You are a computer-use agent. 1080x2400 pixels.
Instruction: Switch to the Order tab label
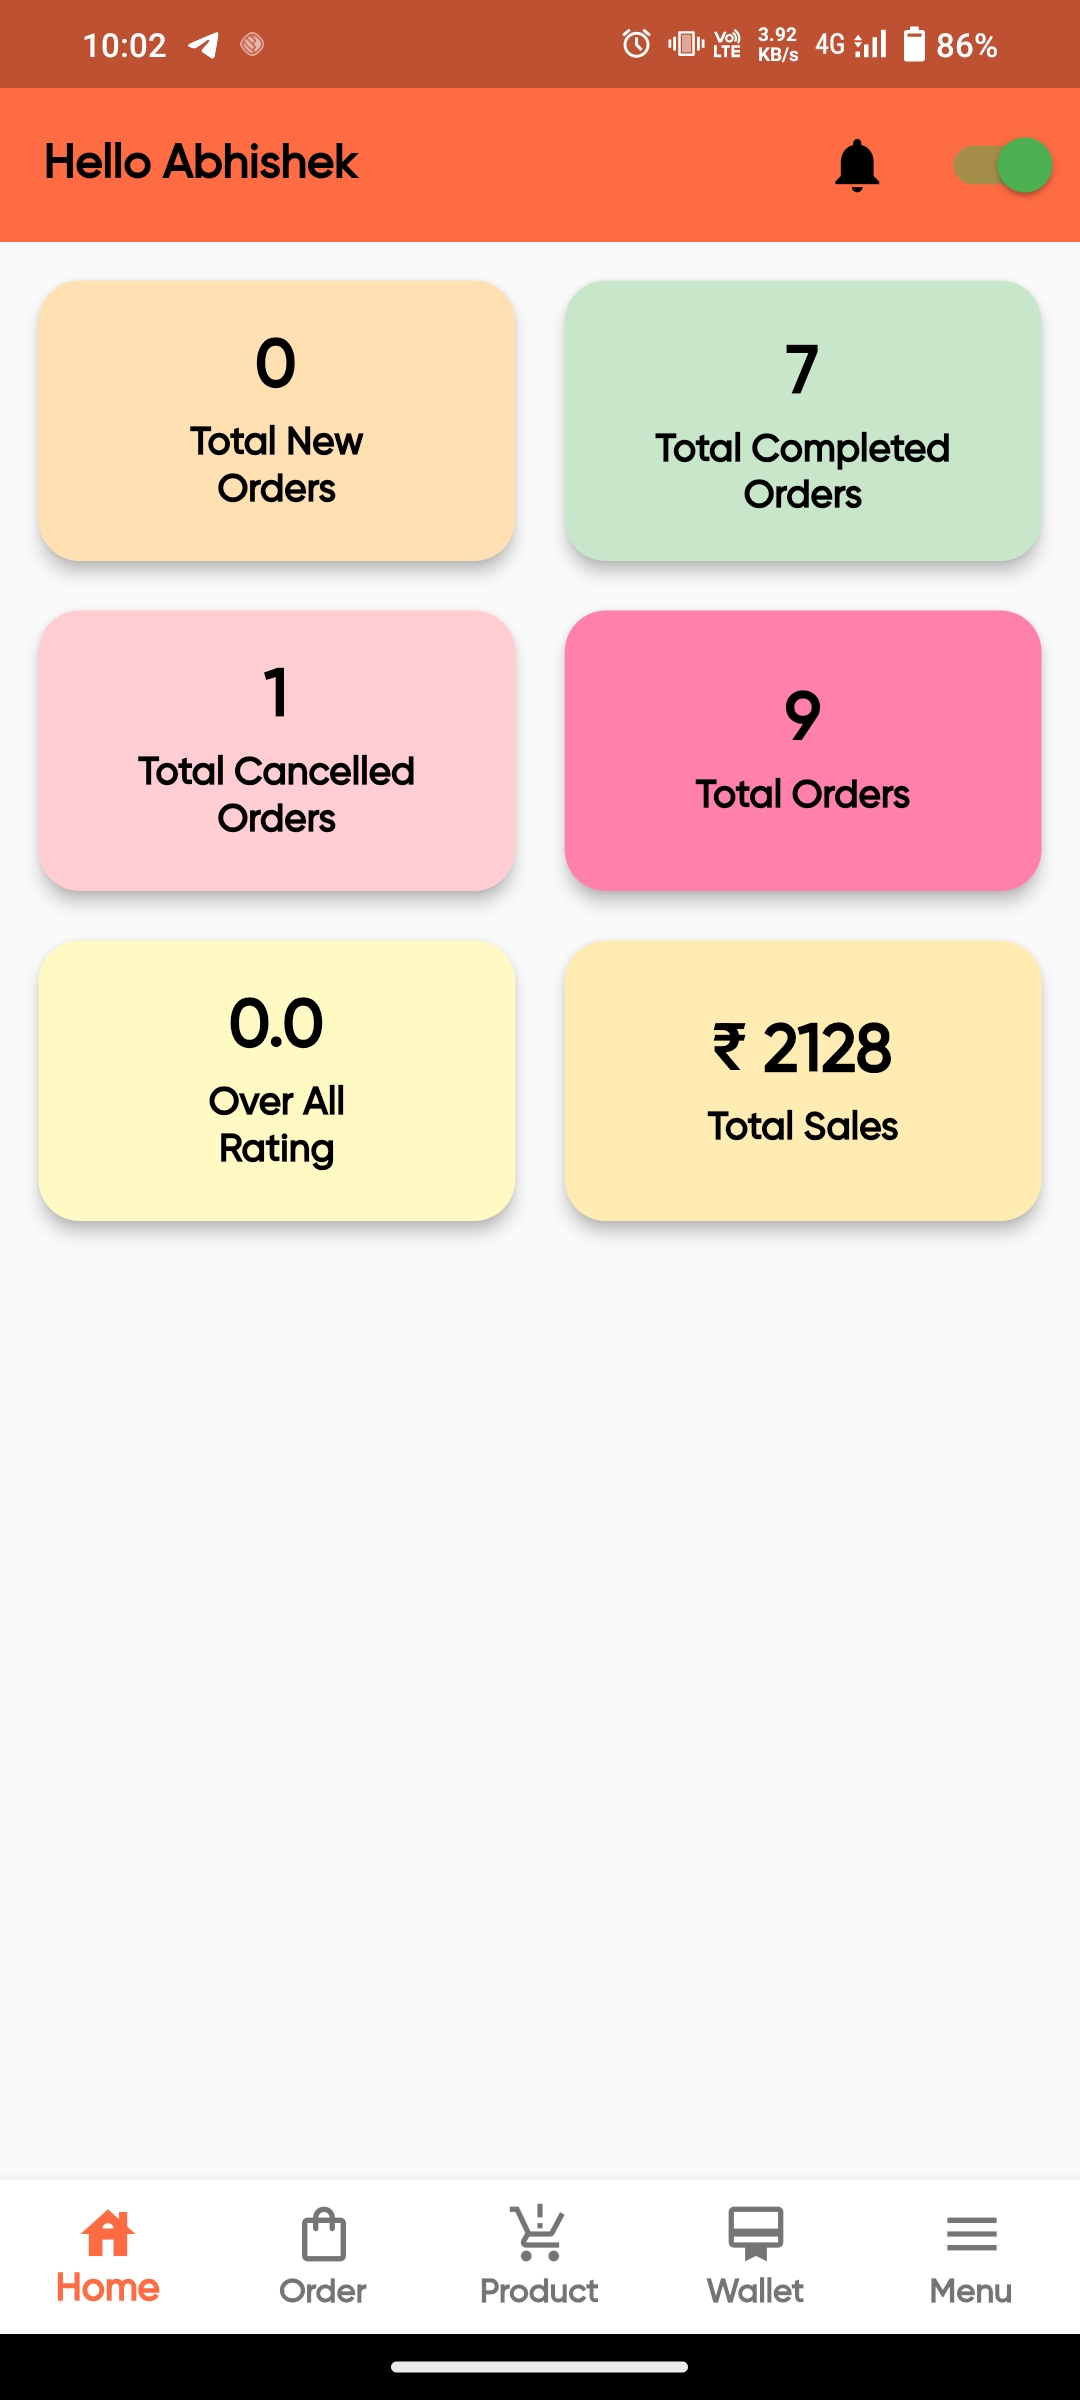(x=323, y=2291)
